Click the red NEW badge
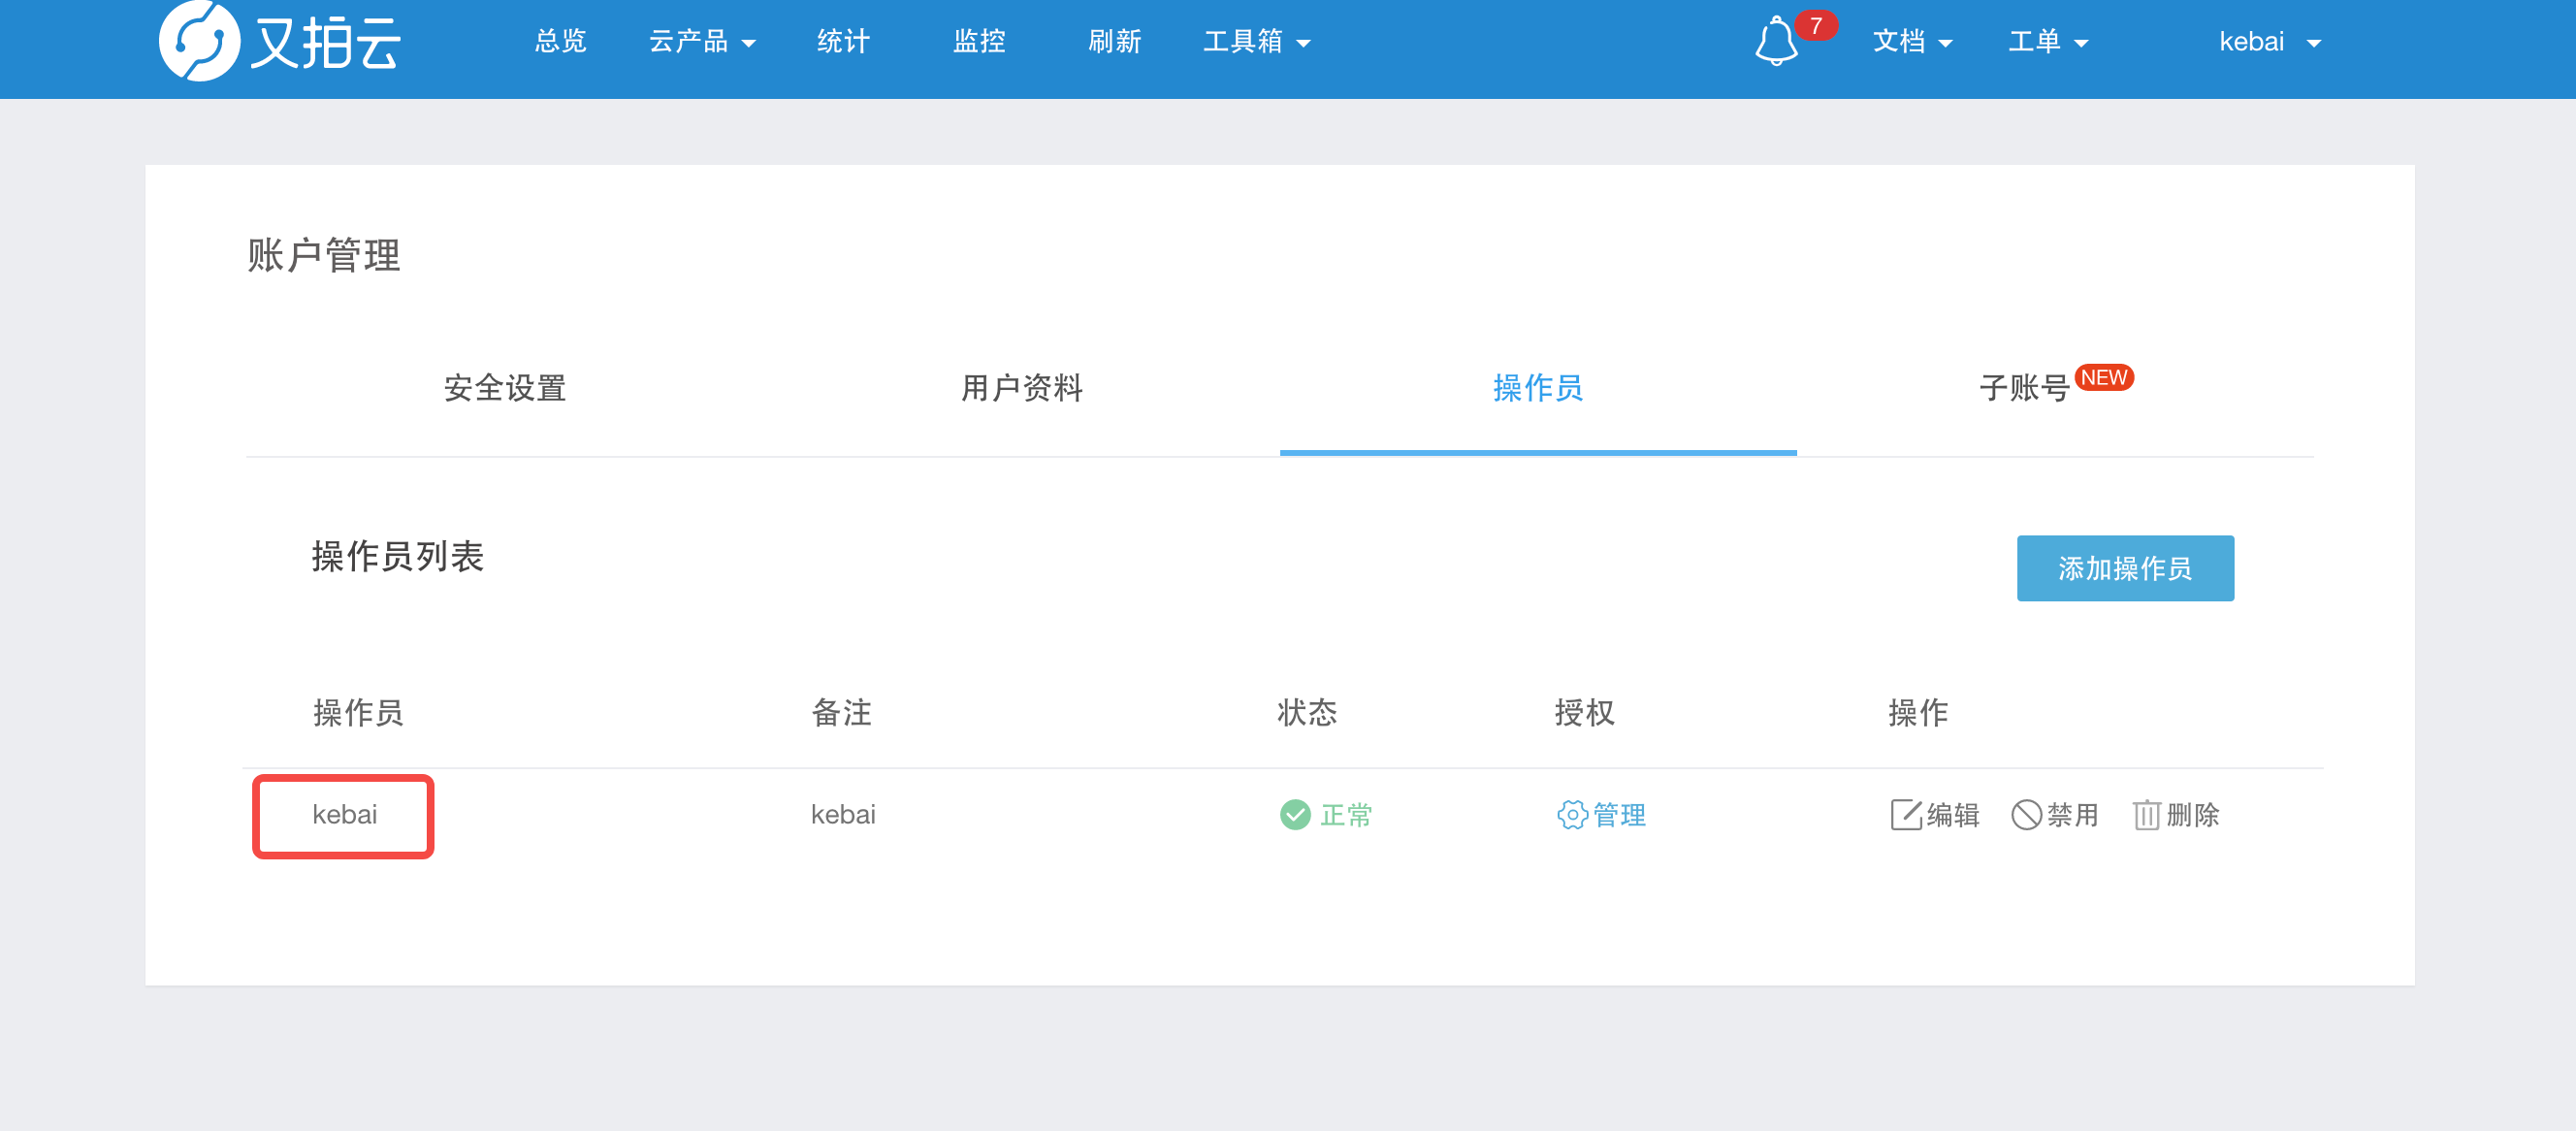The image size is (2576, 1131). [x=2104, y=378]
